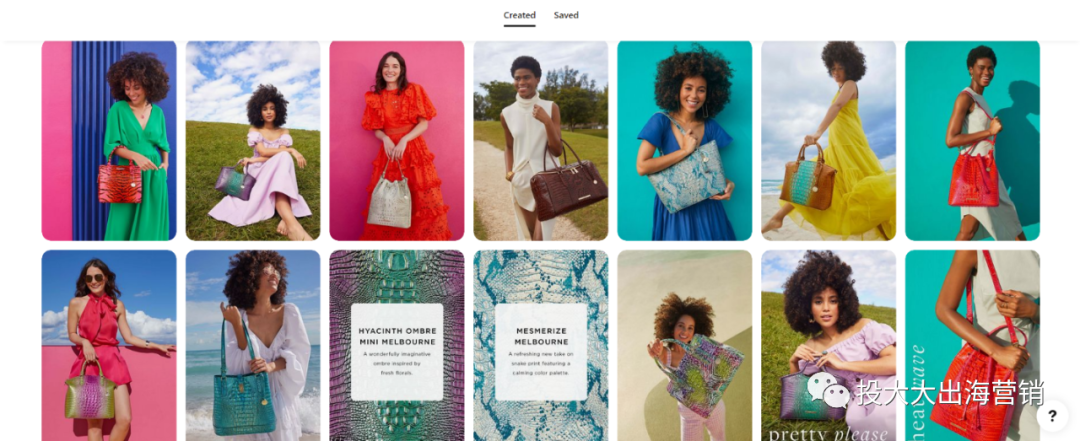
Task: Open pin of woman in white dress with teal tote
Action: point(253,345)
